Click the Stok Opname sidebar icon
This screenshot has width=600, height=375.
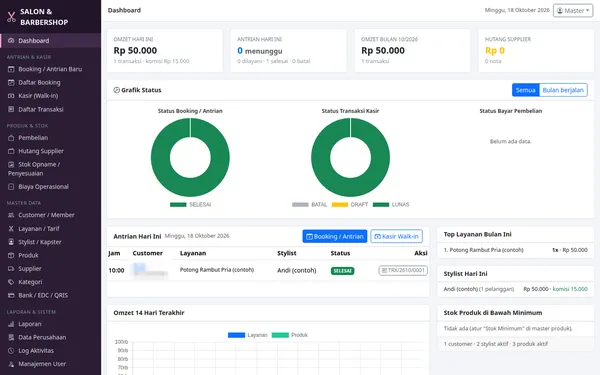tap(11, 165)
